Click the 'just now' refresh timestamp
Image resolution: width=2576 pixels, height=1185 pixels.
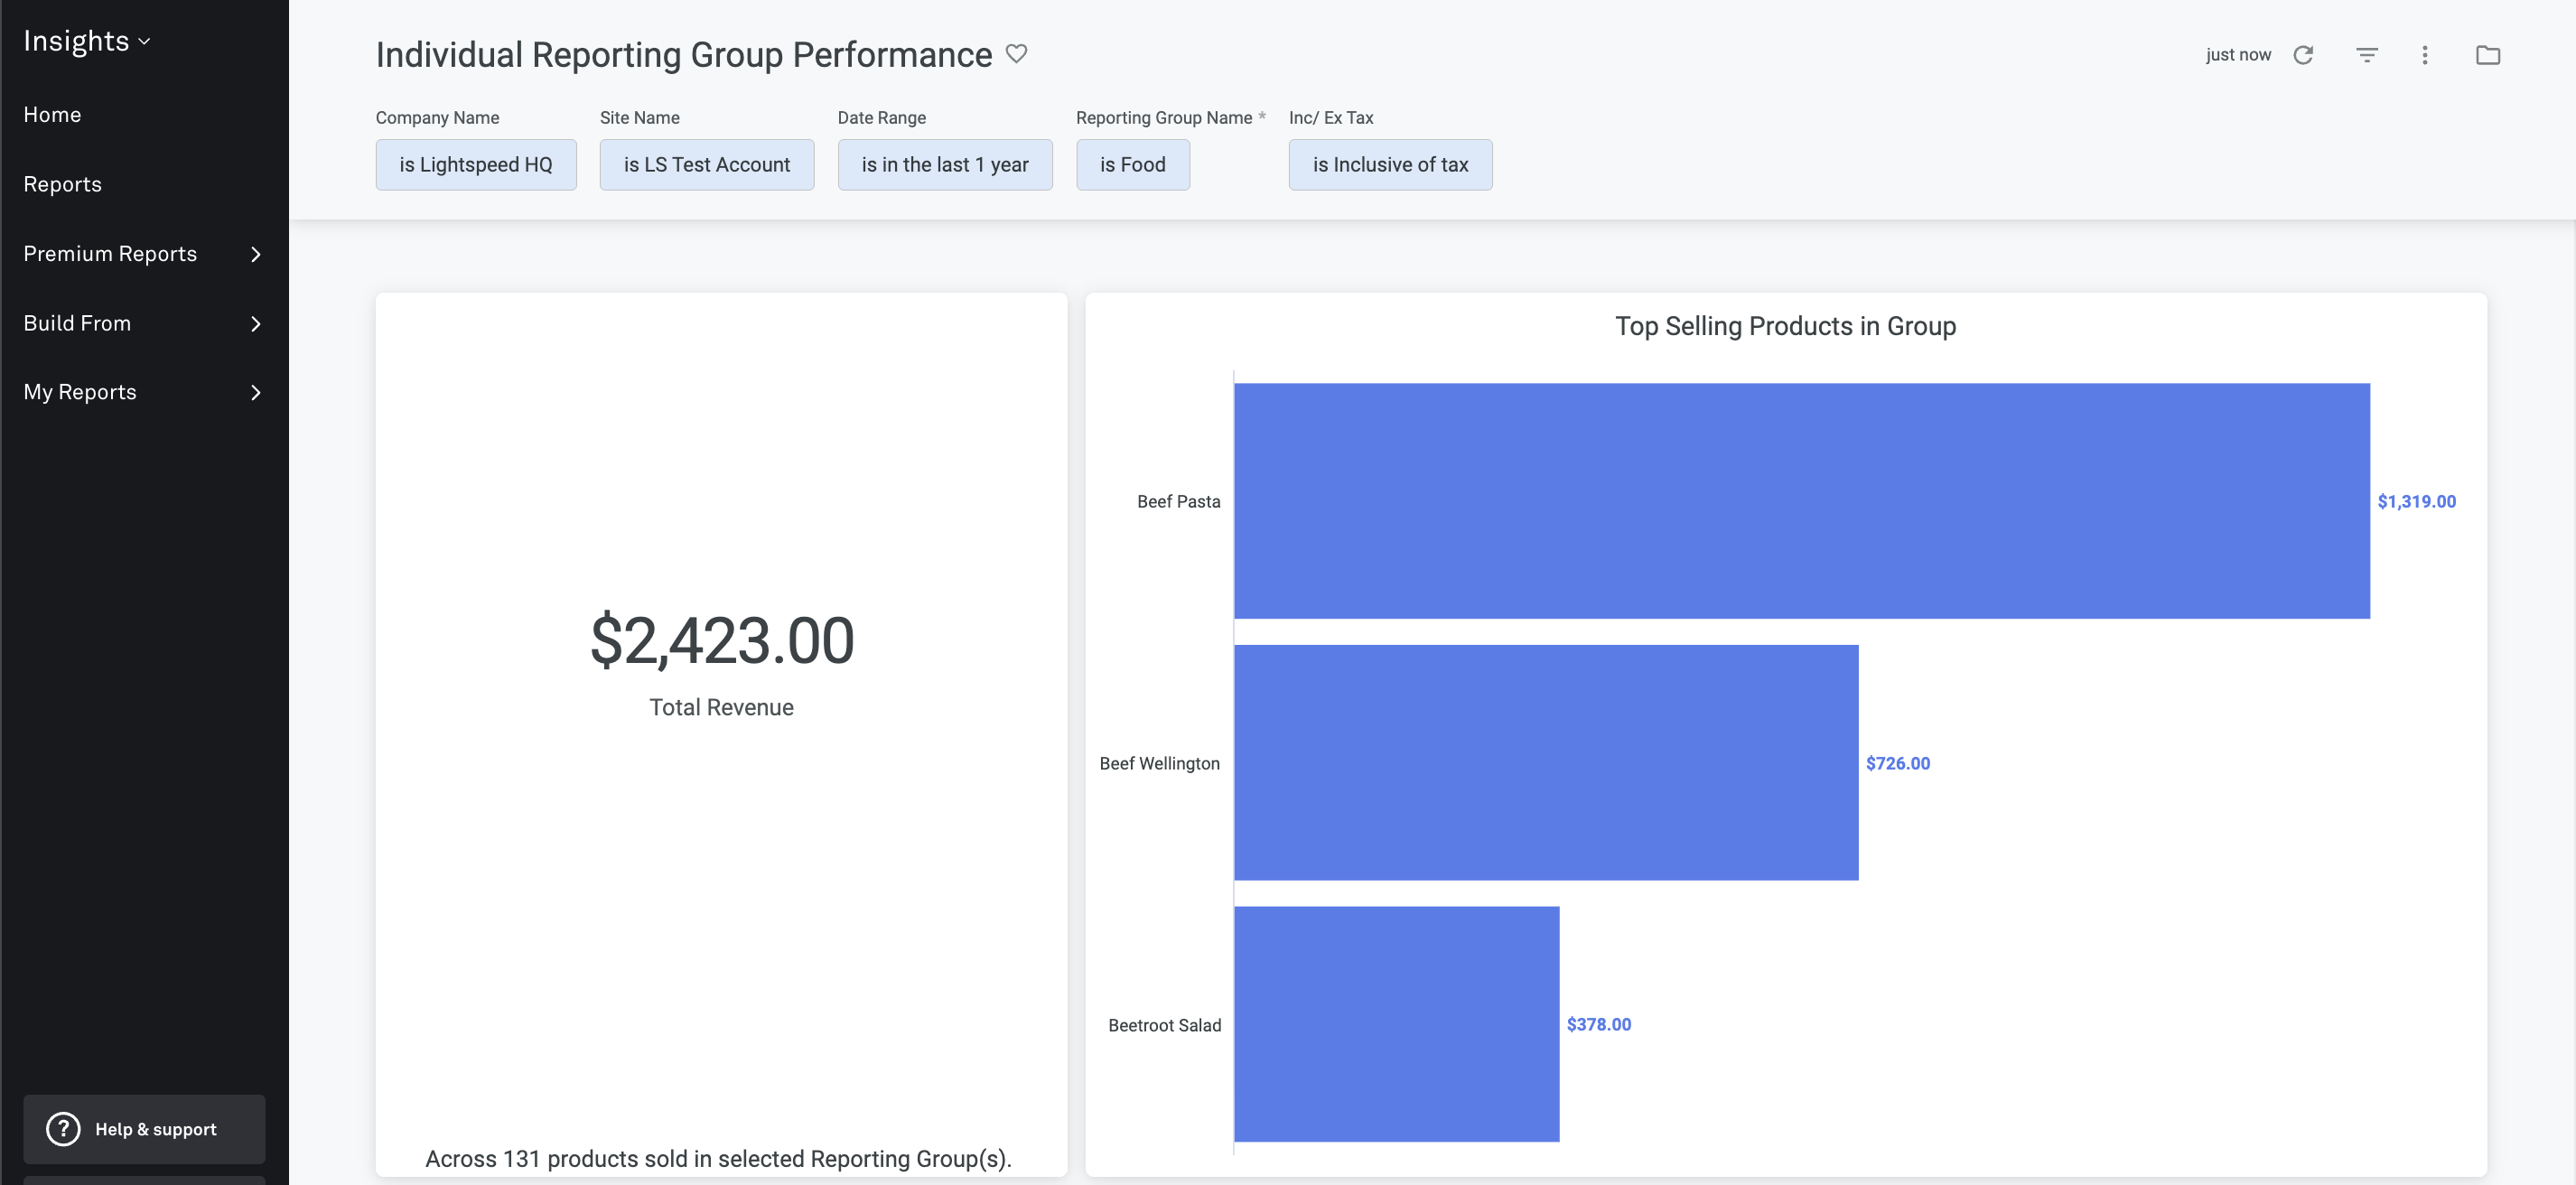tap(2238, 55)
